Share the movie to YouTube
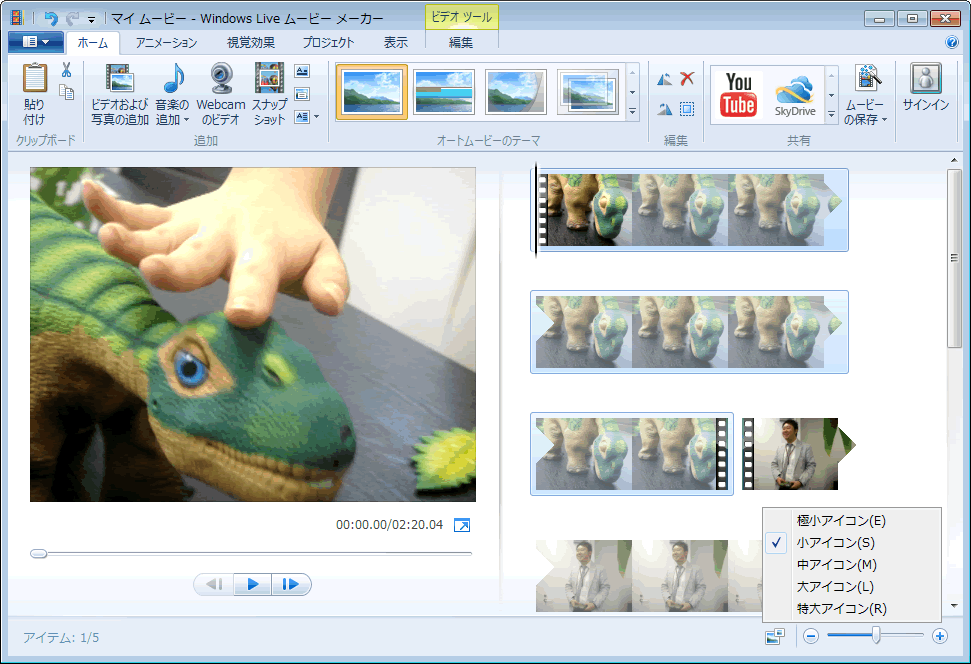 (739, 94)
